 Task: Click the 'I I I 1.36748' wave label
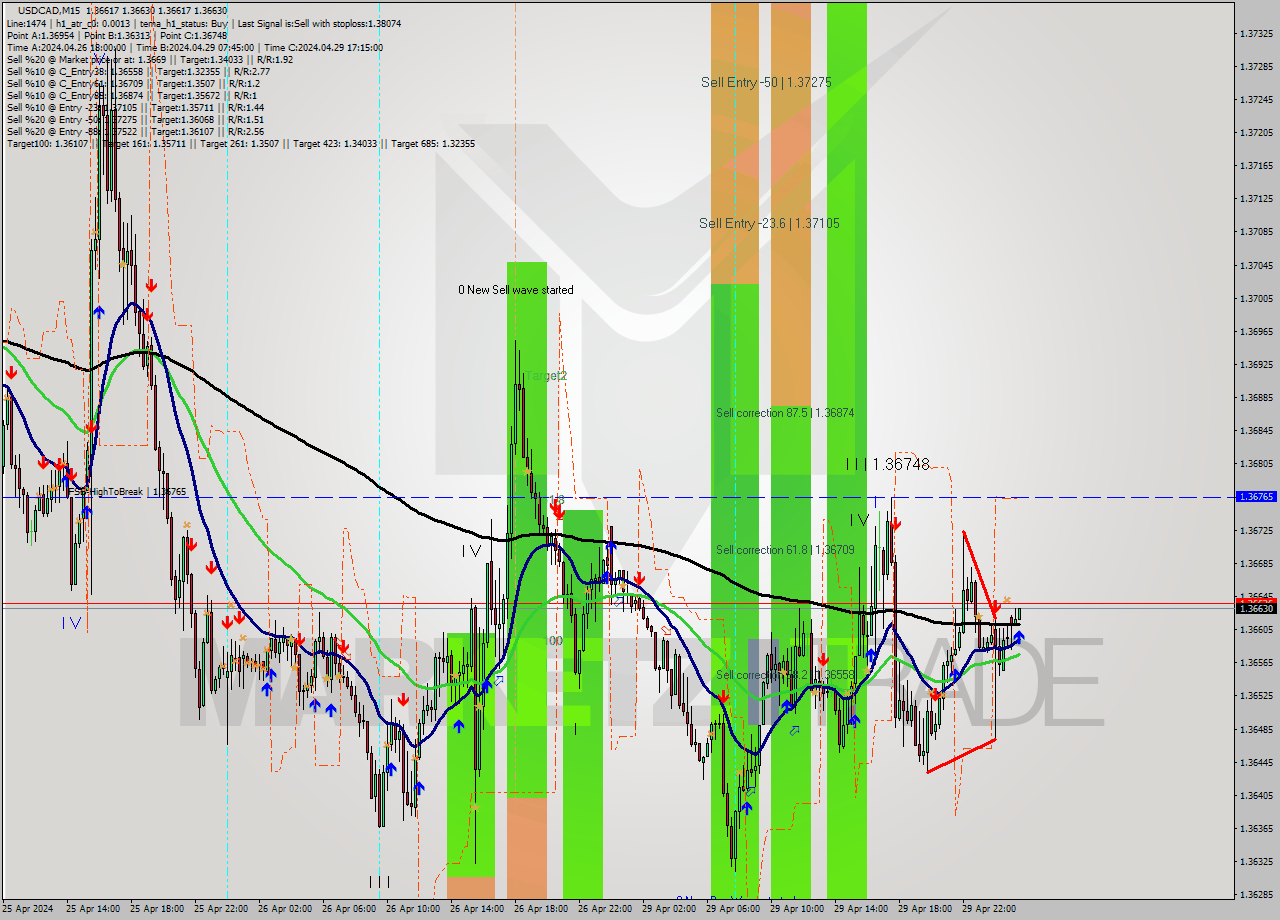[x=888, y=464]
